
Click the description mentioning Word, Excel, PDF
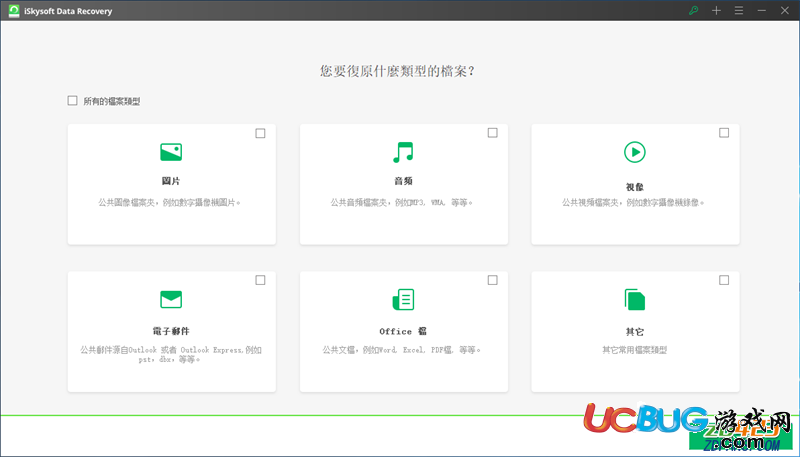[402, 350]
